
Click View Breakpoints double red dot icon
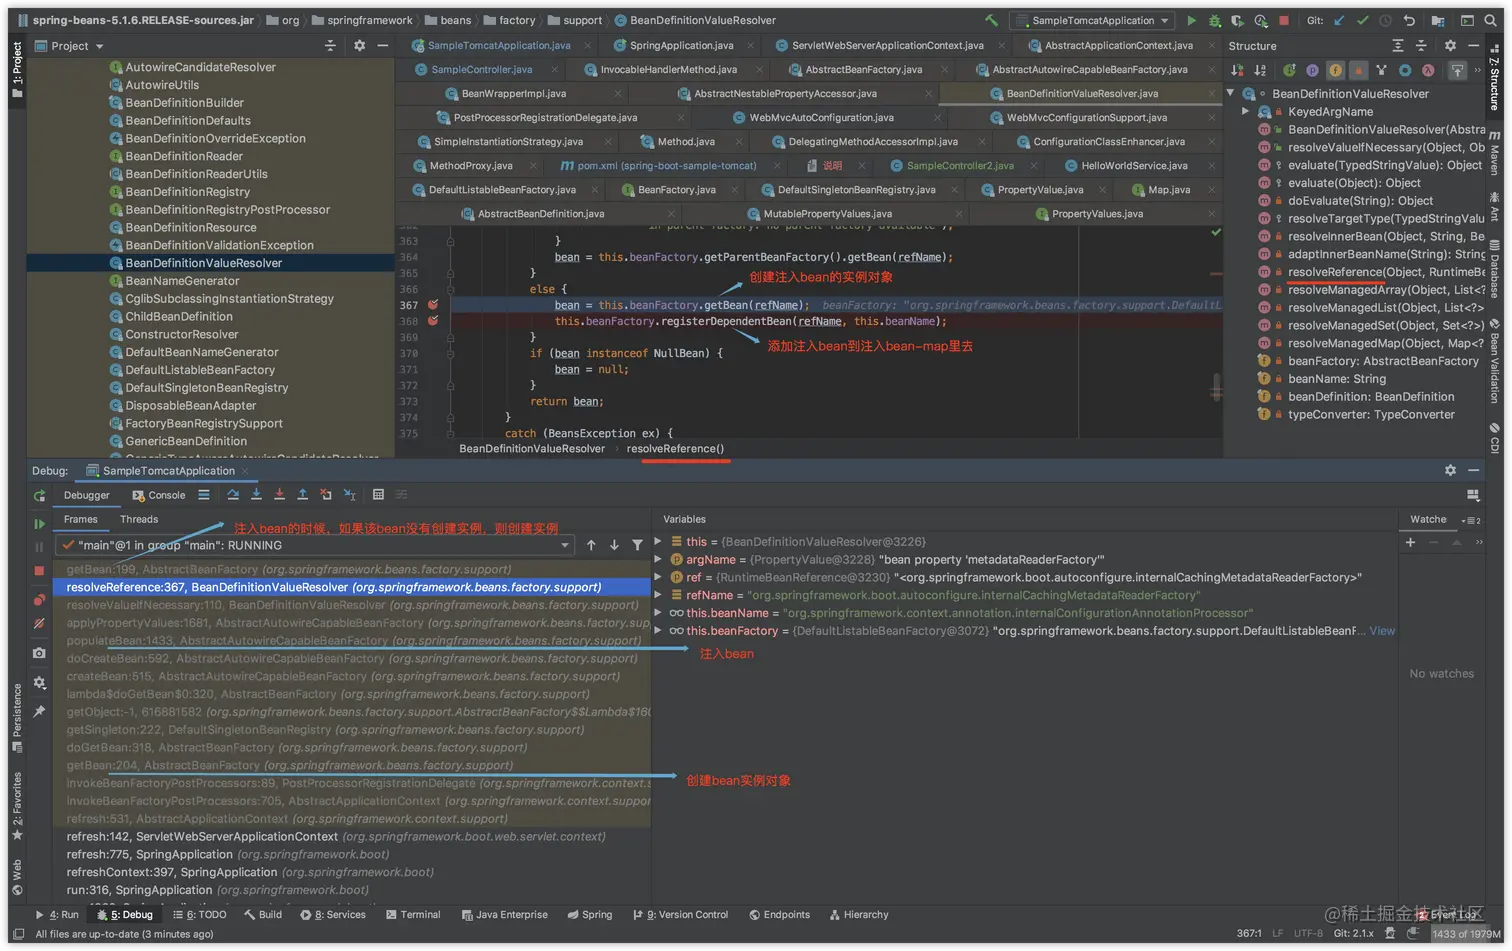39,599
